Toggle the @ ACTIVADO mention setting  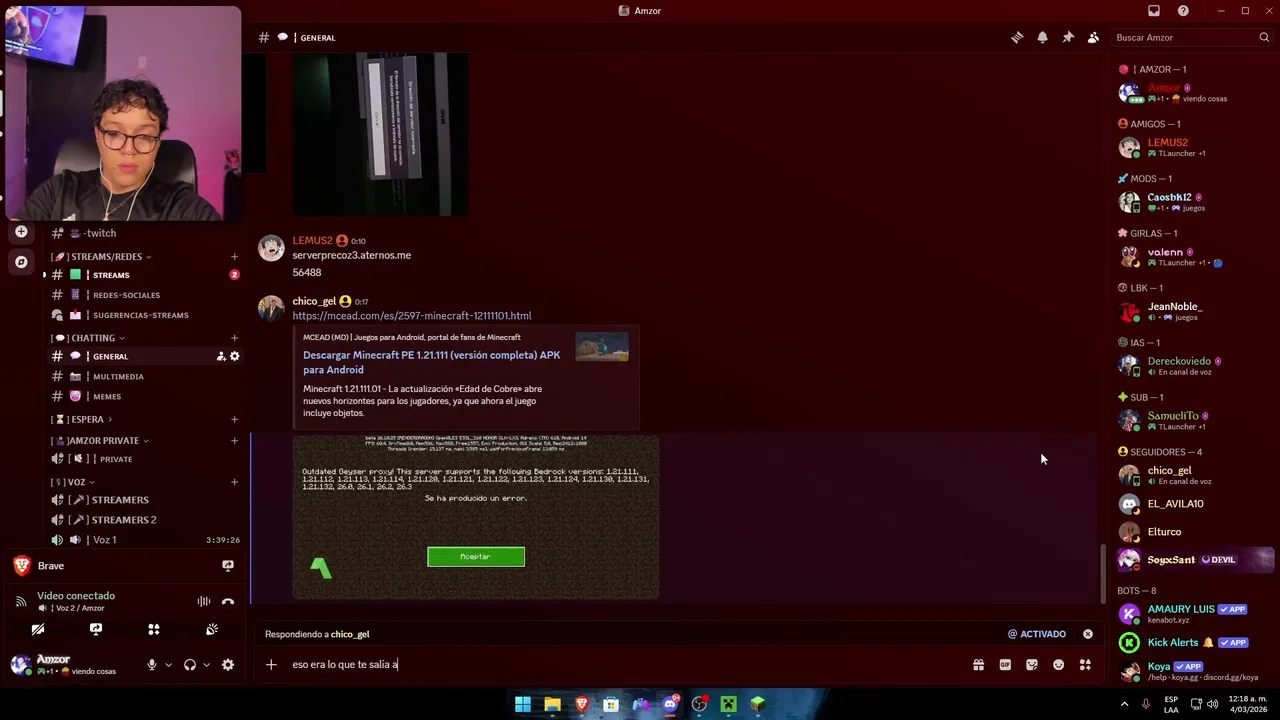[x=1037, y=634]
